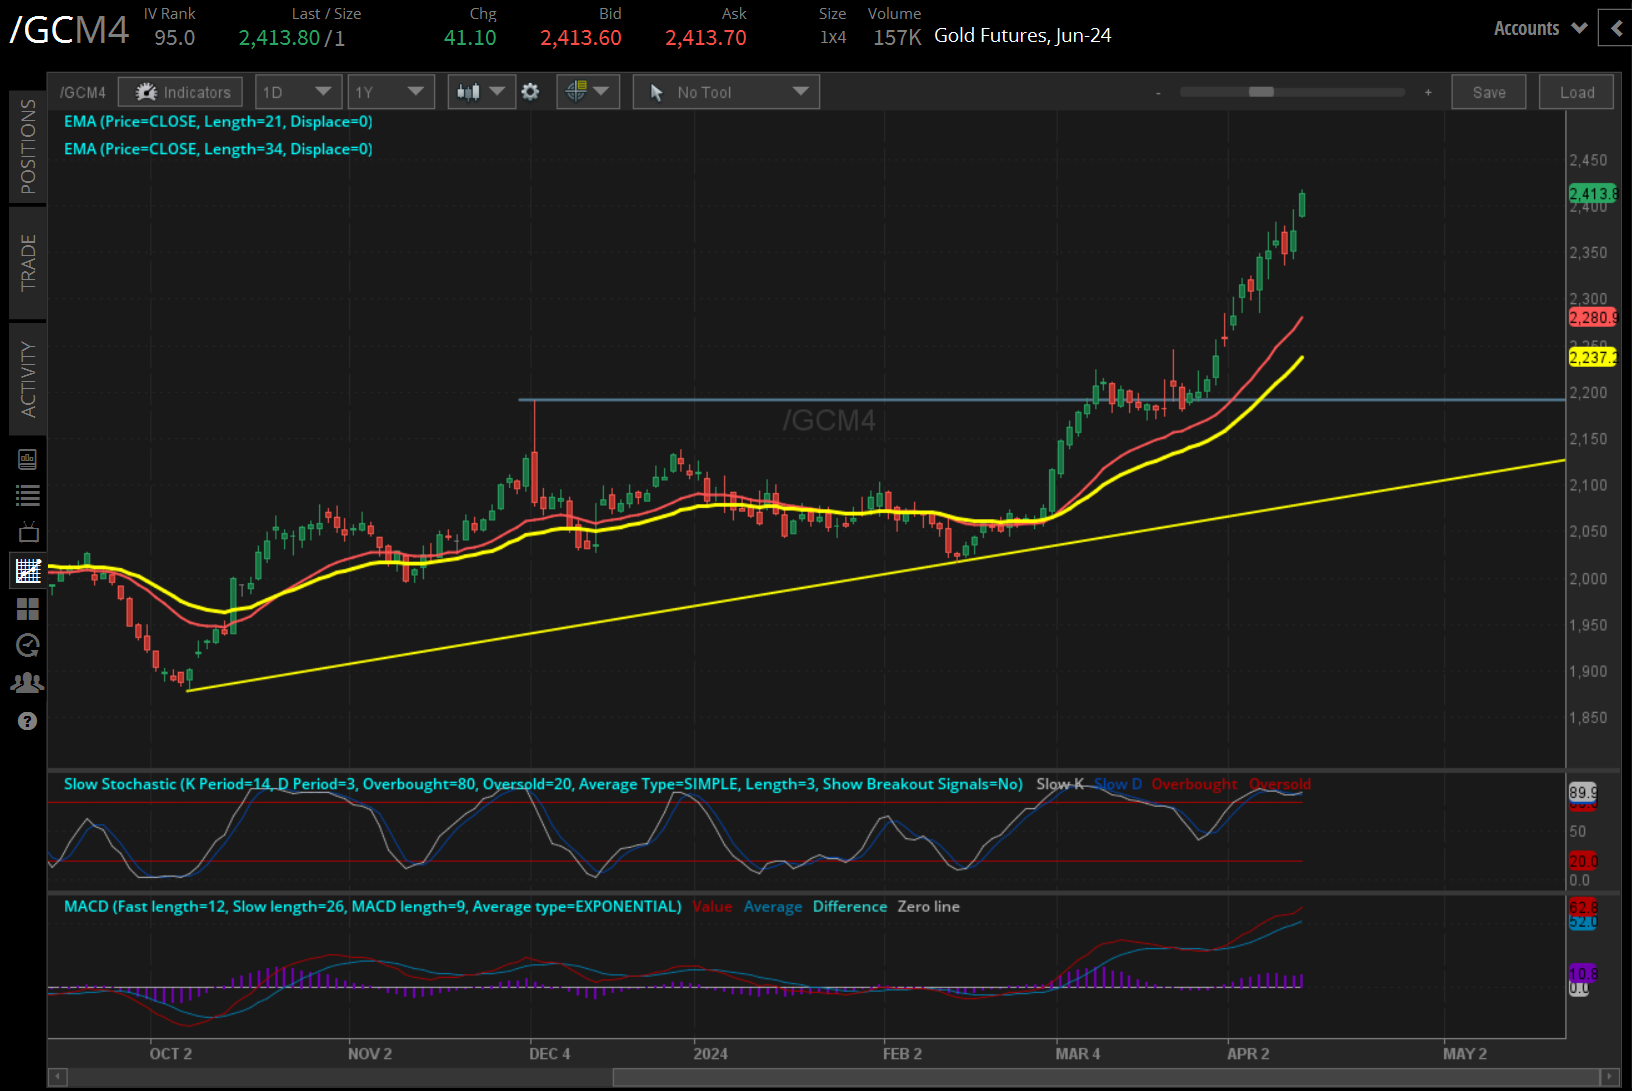Toggle the MACD Difference display
The image size is (1632, 1091).
click(849, 906)
